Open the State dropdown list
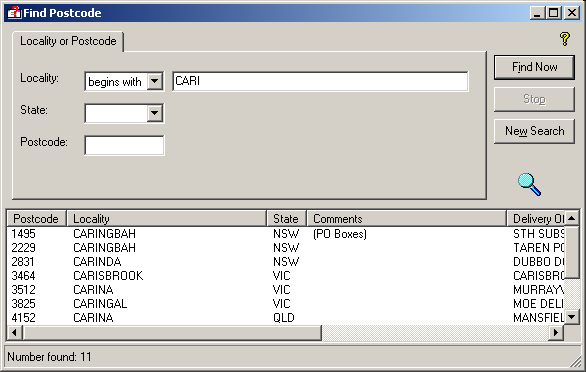 point(155,113)
